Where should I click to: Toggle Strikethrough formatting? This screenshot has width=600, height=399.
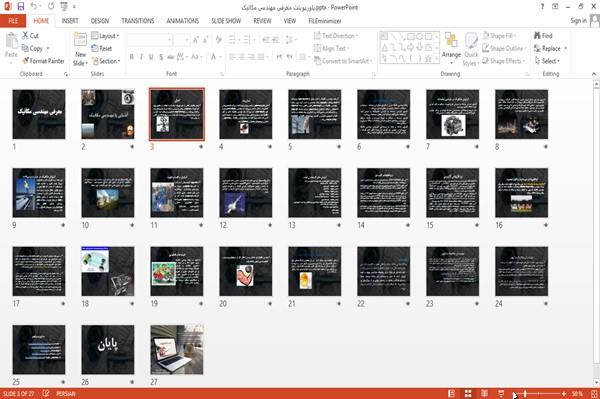pyautogui.click(x=171, y=57)
